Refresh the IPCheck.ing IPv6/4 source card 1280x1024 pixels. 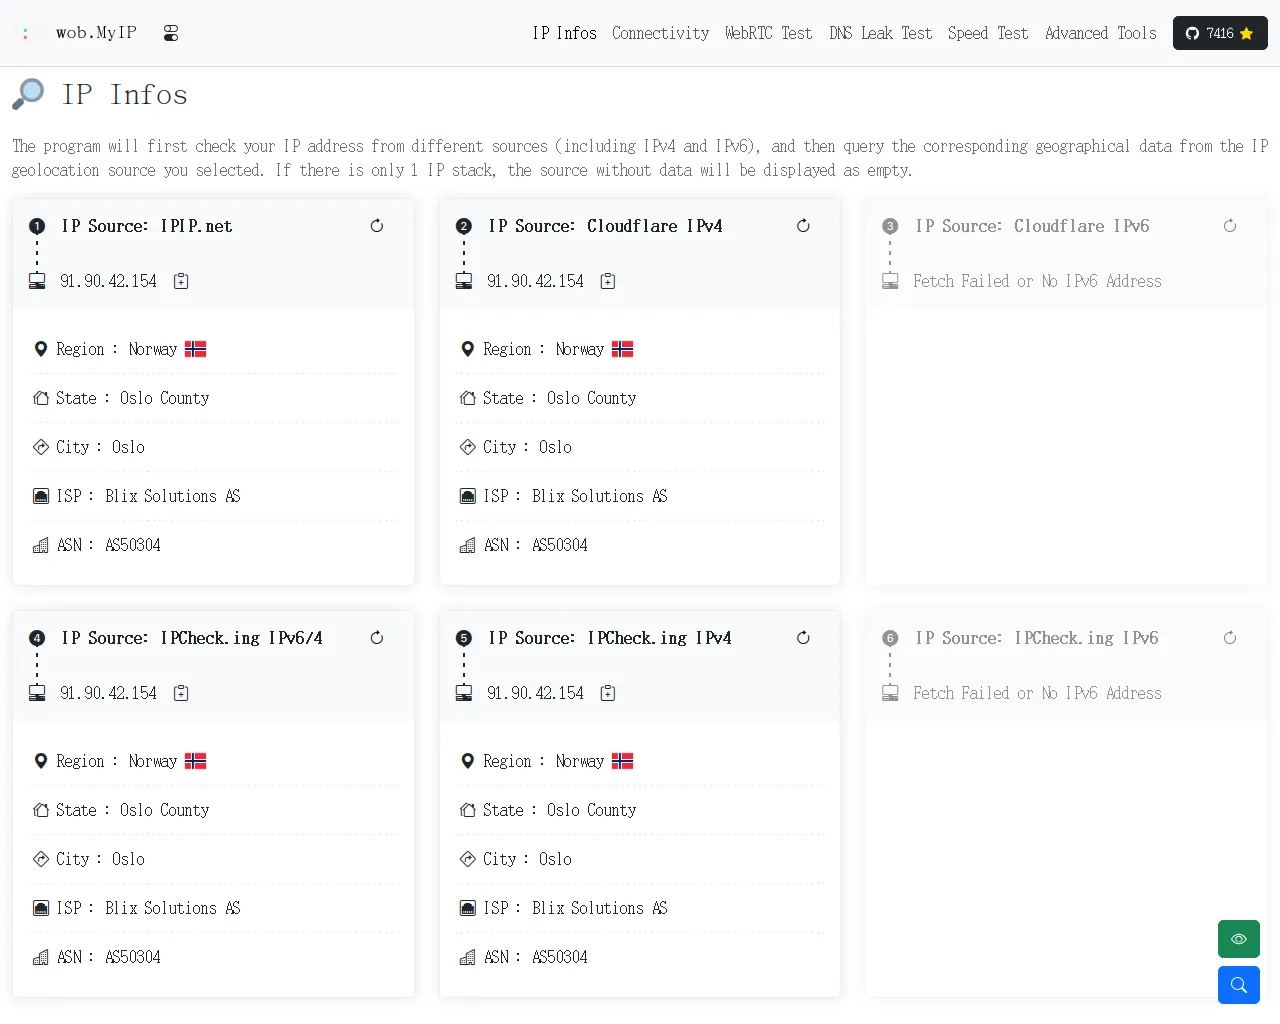coord(377,638)
